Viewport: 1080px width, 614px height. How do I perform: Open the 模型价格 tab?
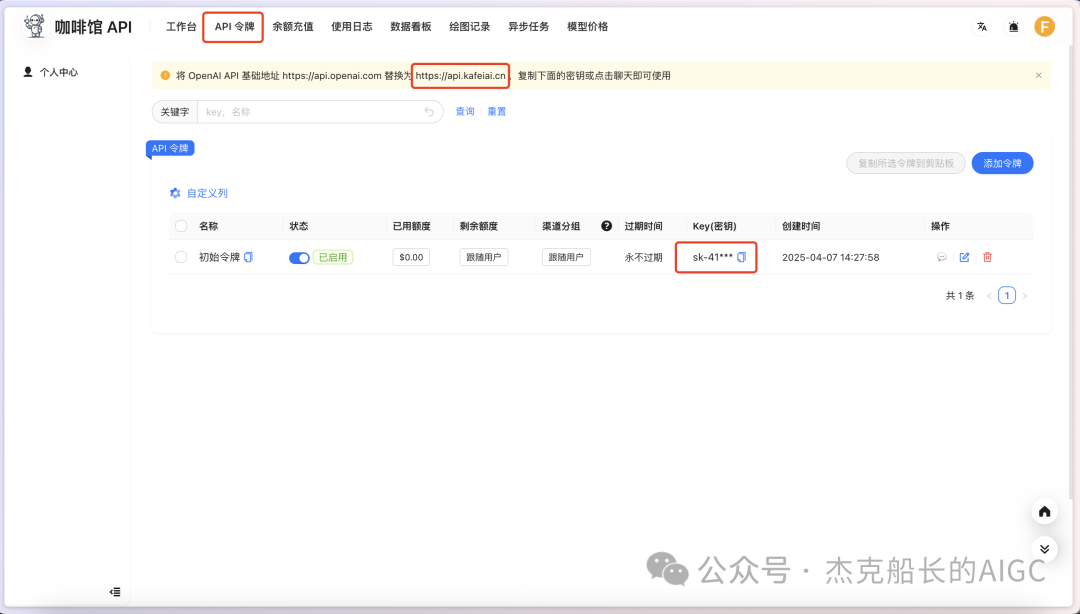coord(588,27)
